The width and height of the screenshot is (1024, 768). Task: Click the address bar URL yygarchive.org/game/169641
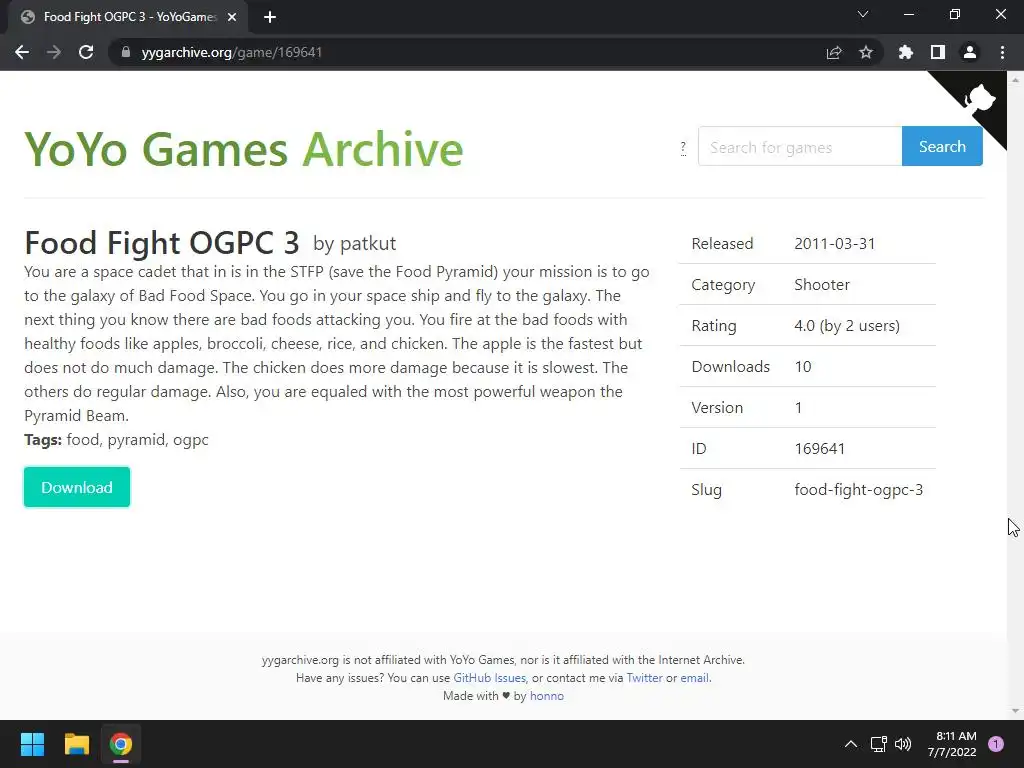pos(232,52)
